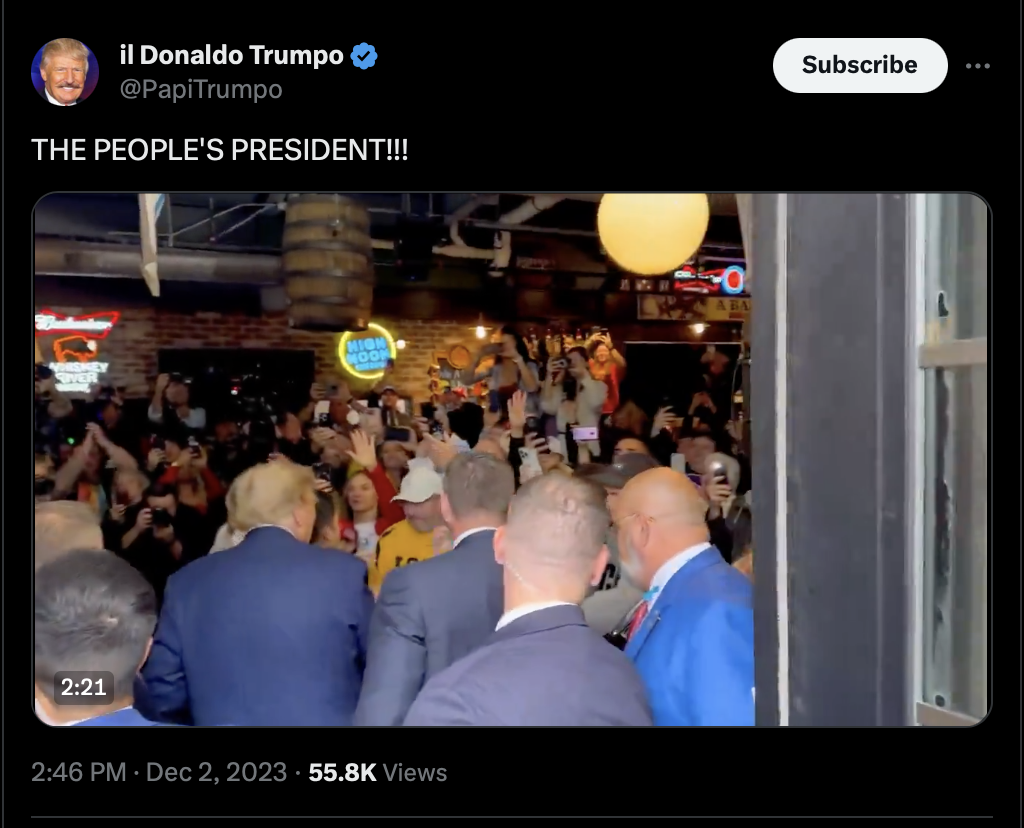Screen dimensions: 1024x828
Task: Open the three-dot more options menu
Action: pos(978,66)
